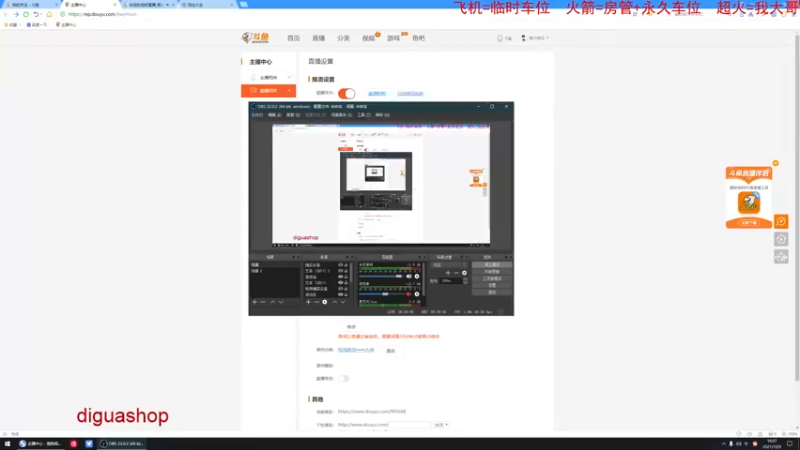Add a source with plus icon in OBS Sources panel

tap(308, 302)
